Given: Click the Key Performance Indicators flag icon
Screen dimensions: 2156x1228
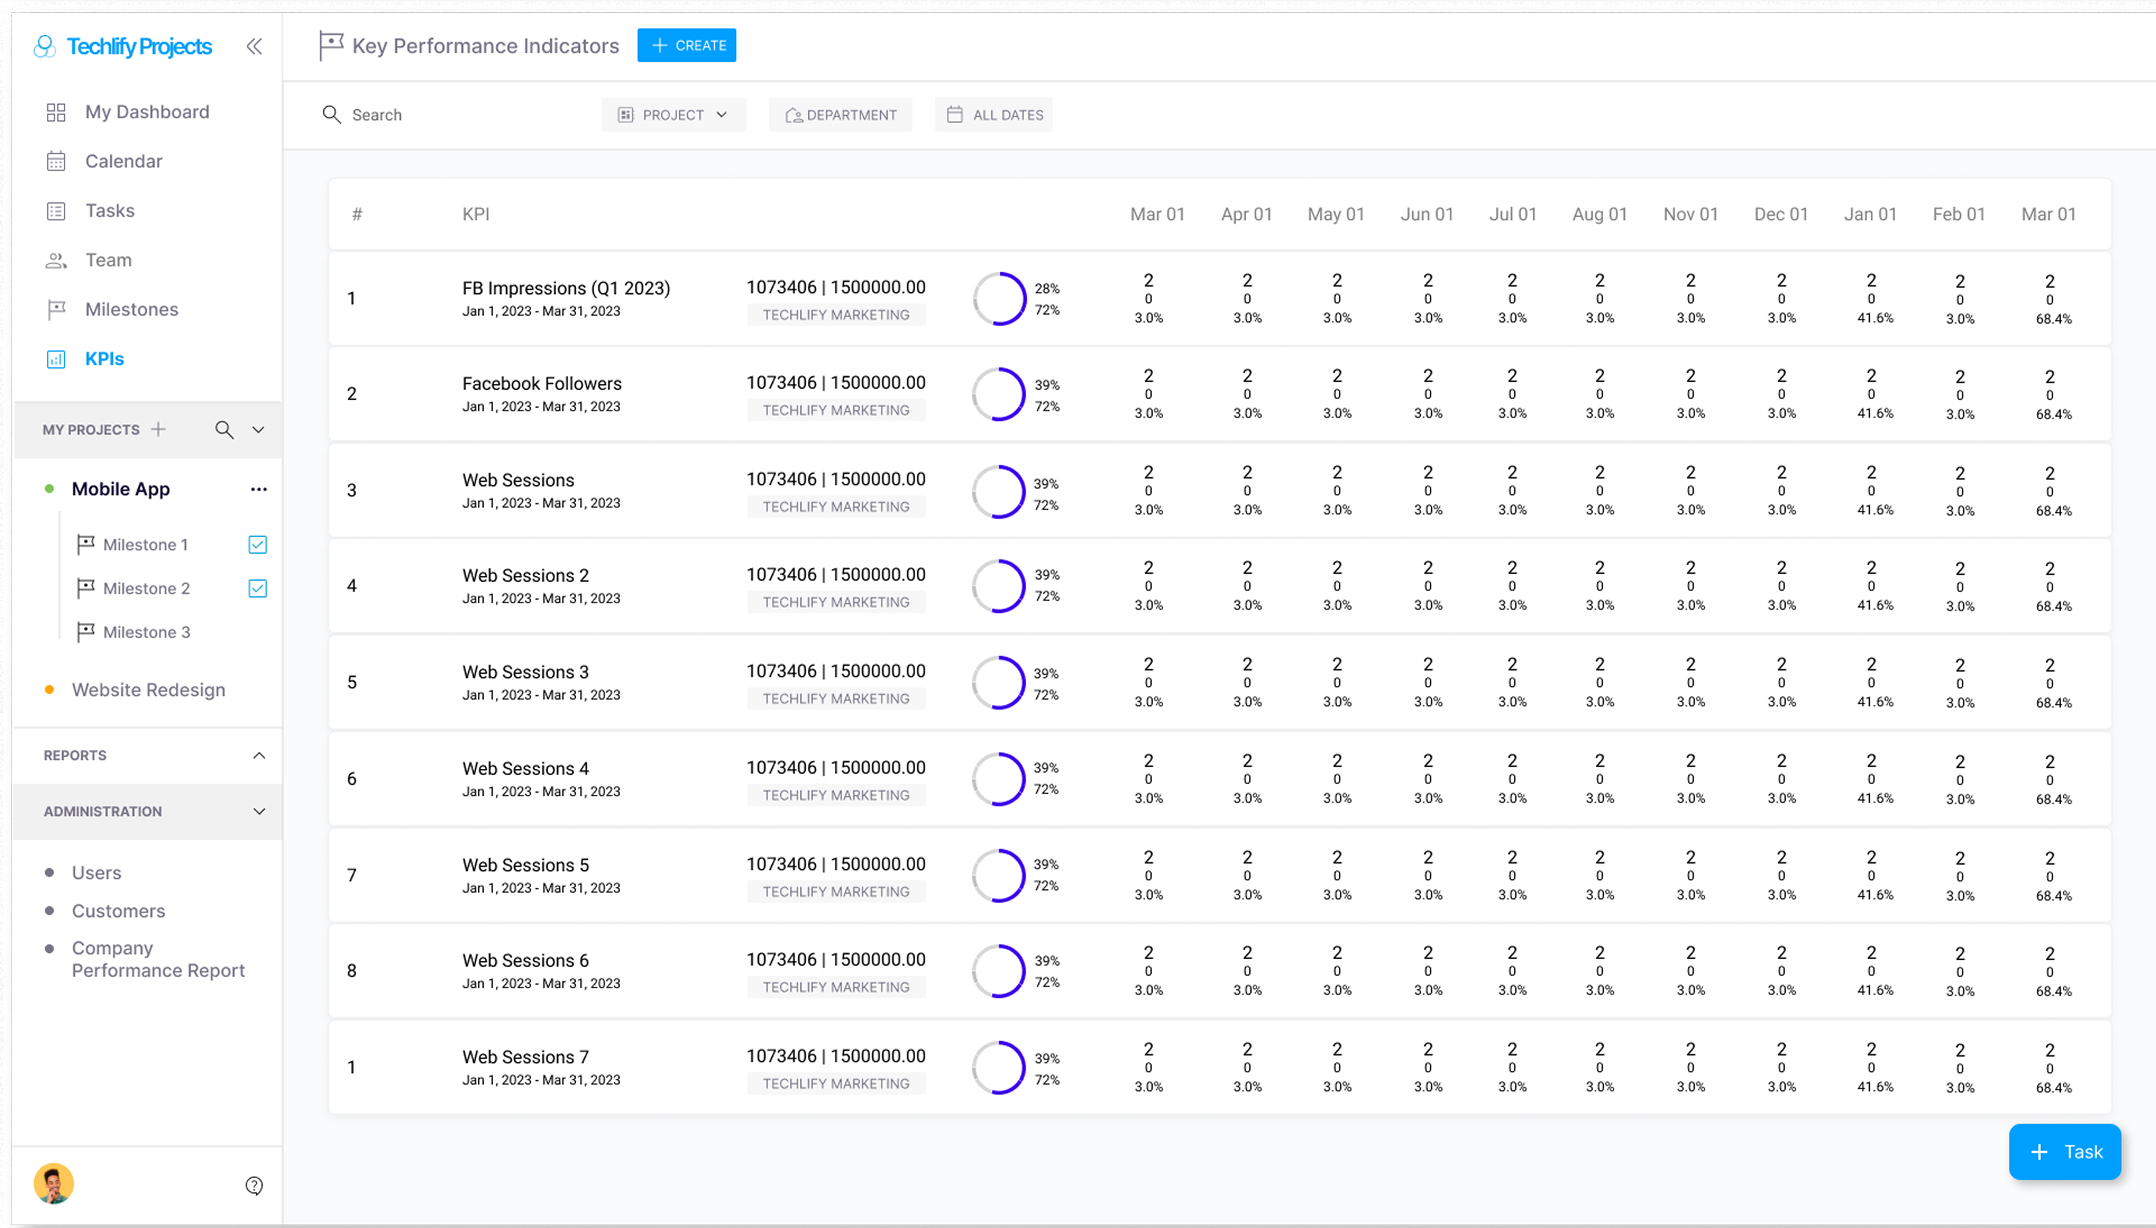Looking at the screenshot, I should (331, 45).
